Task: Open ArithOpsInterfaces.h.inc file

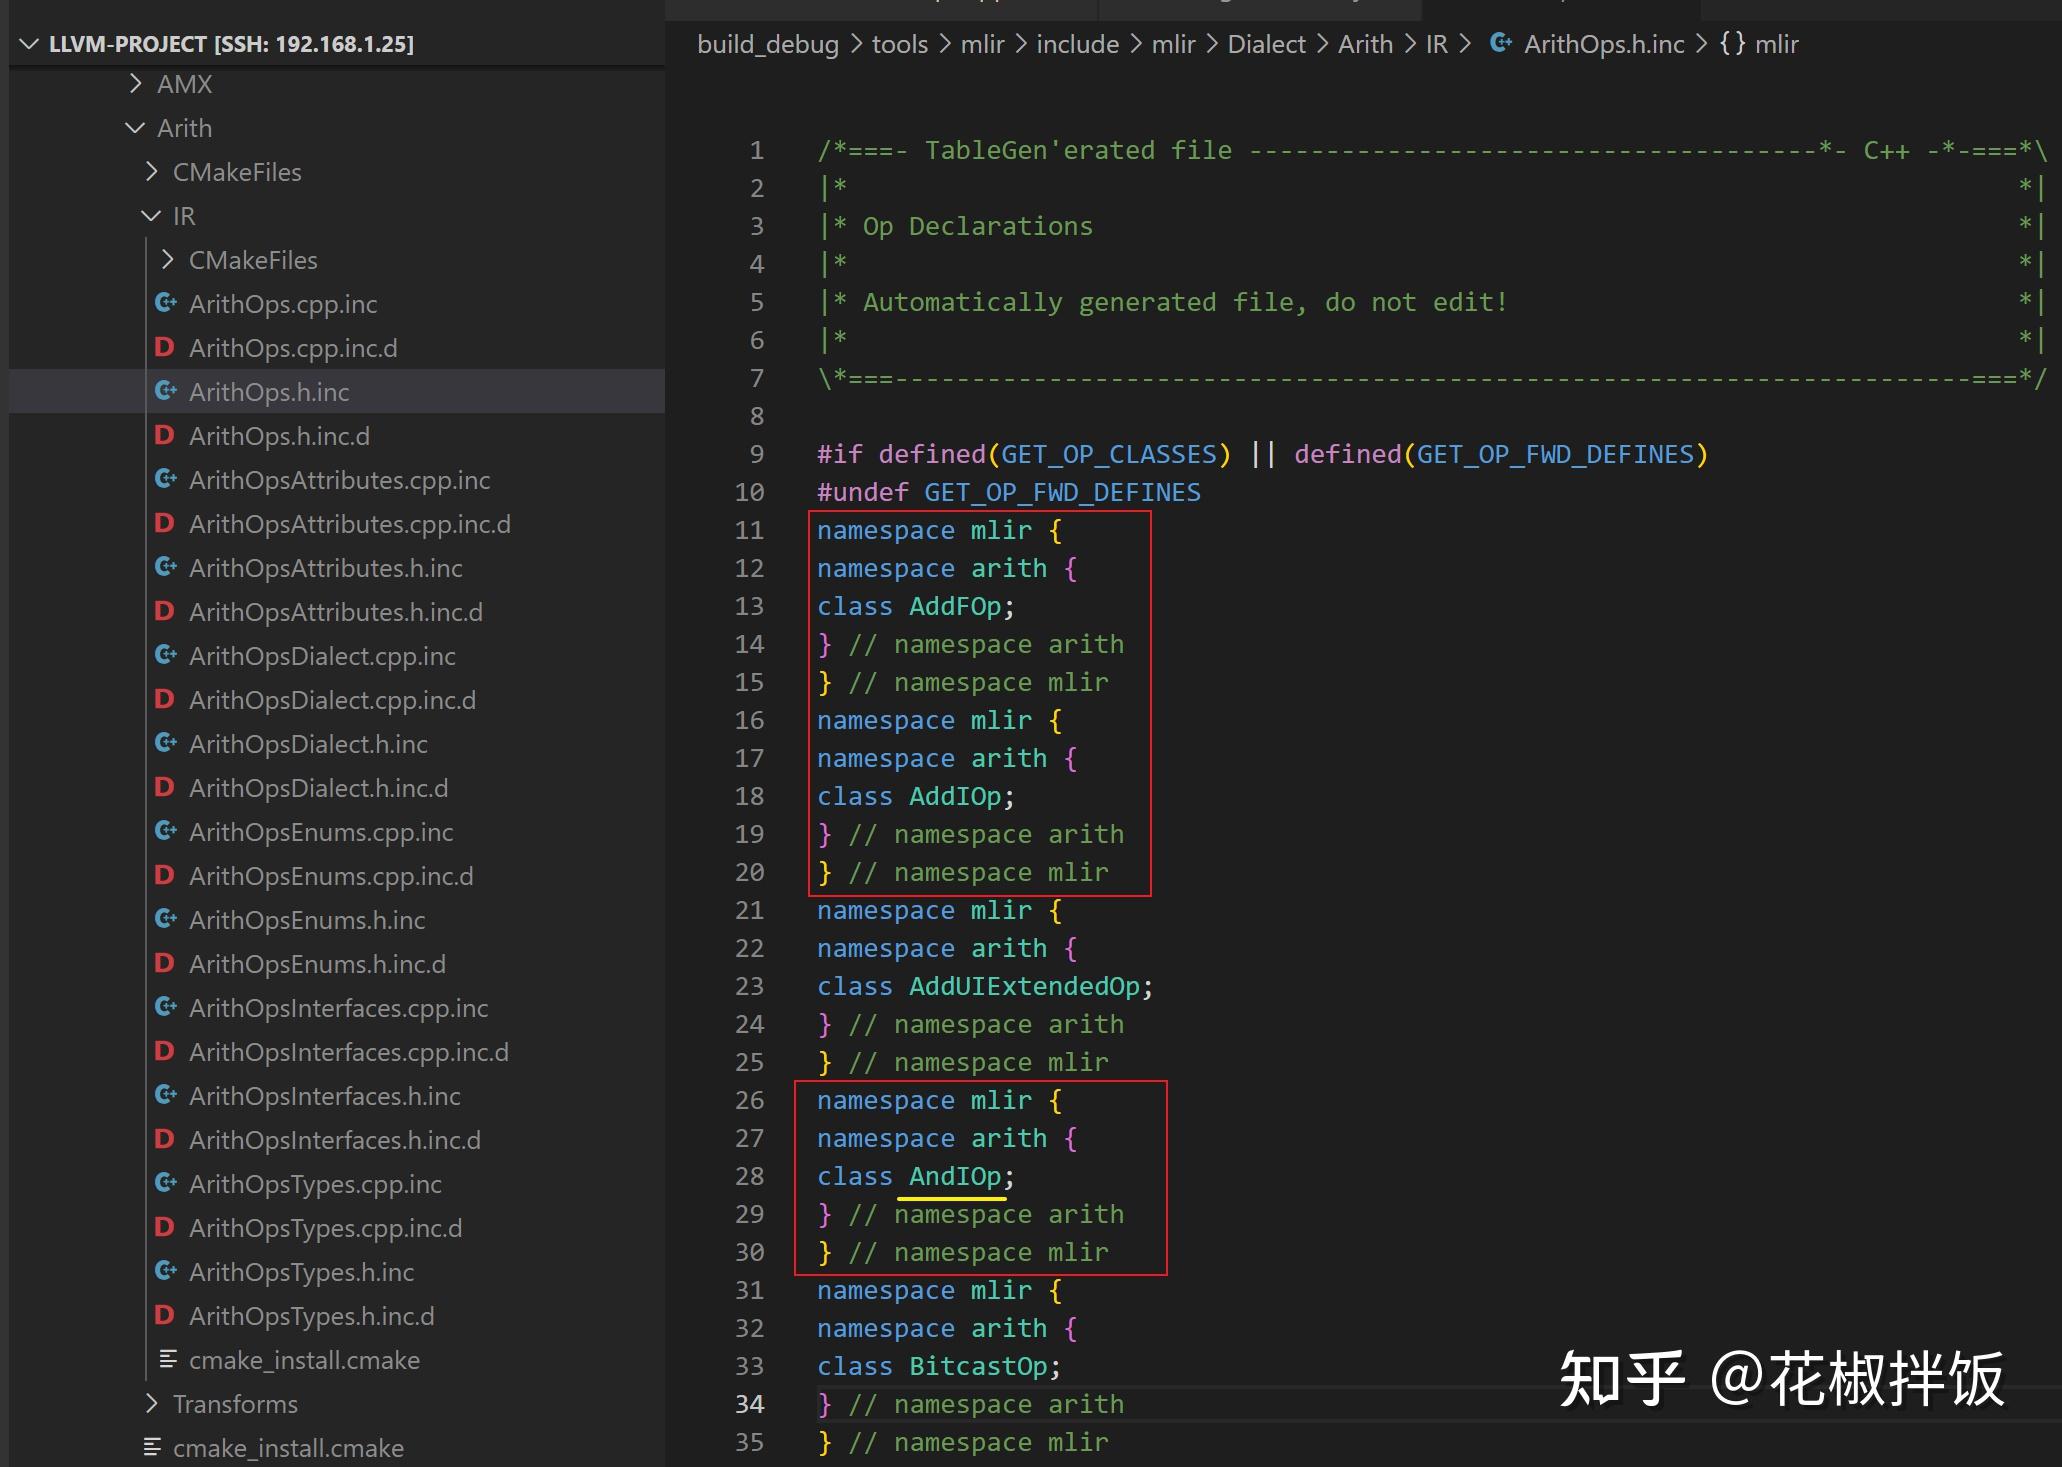Action: (325, 1096)
